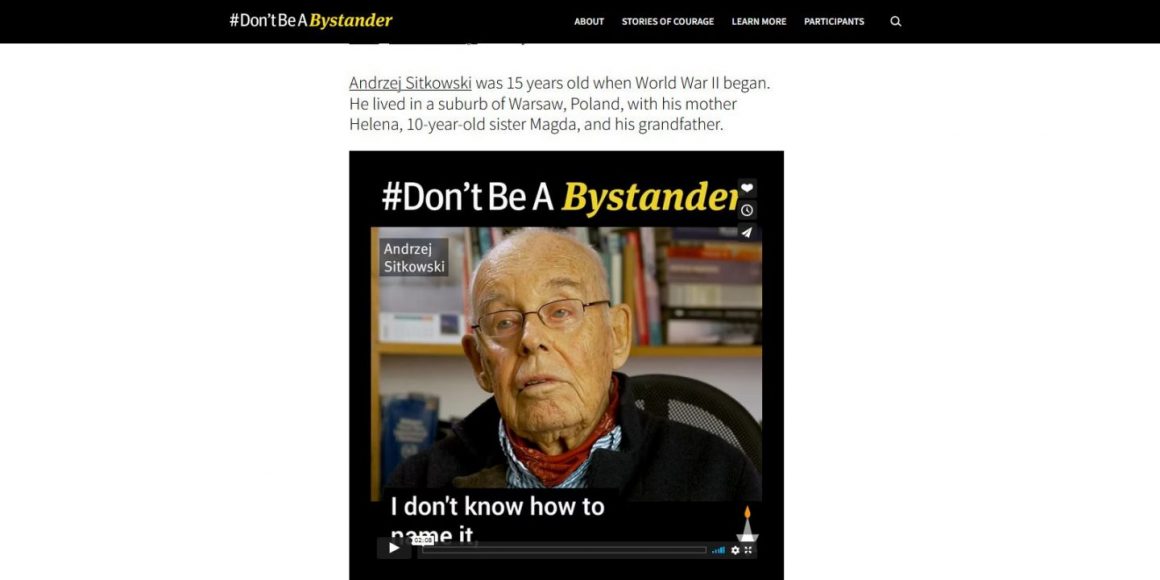Click the video frame of Andrzej Sitkowski
1160x580 pixels.
tap(566, 364)
